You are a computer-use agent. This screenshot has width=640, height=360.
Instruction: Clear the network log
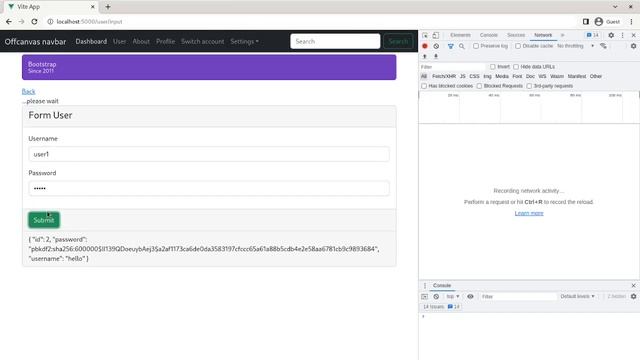(x=436, y=46)
